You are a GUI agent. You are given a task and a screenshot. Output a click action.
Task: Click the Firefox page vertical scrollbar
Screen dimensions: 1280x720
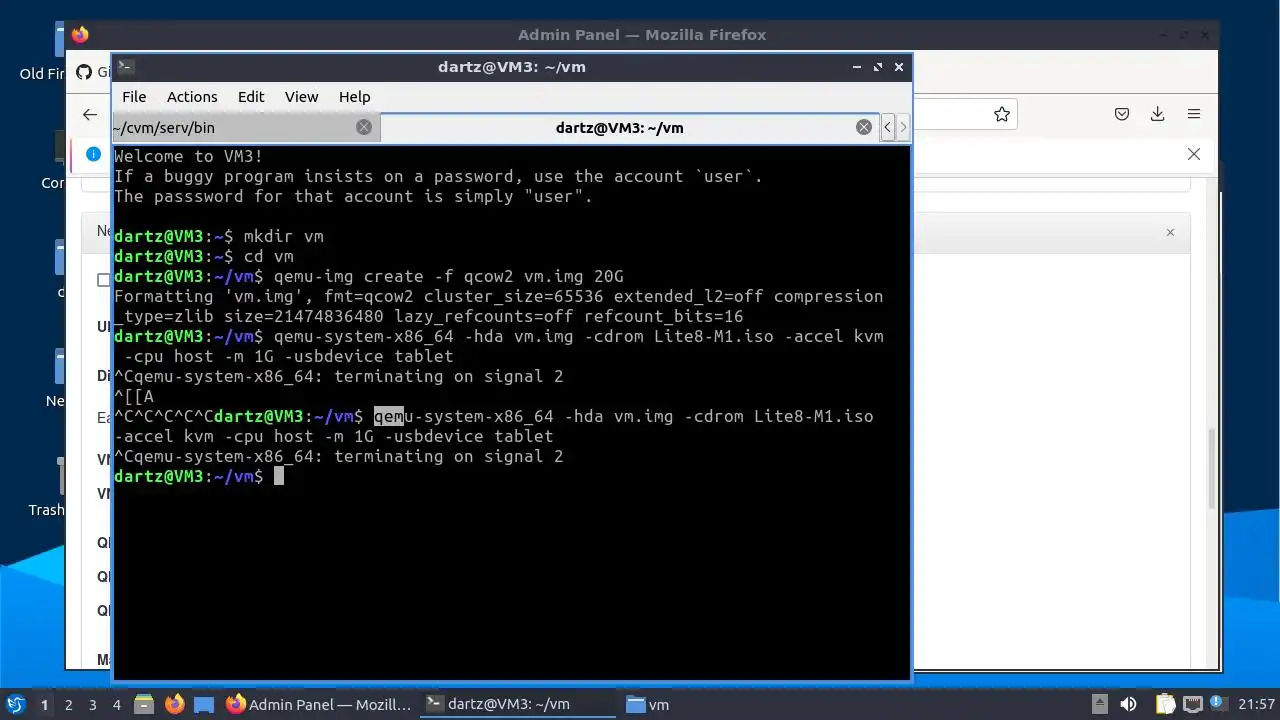[1211, 468]
